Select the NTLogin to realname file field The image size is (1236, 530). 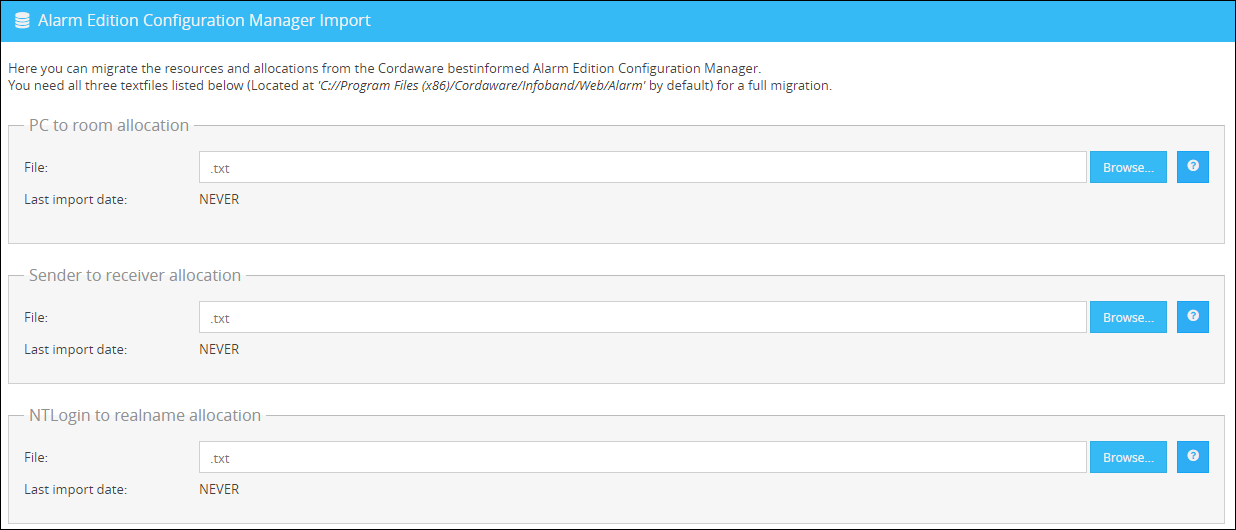click(642, 458)
